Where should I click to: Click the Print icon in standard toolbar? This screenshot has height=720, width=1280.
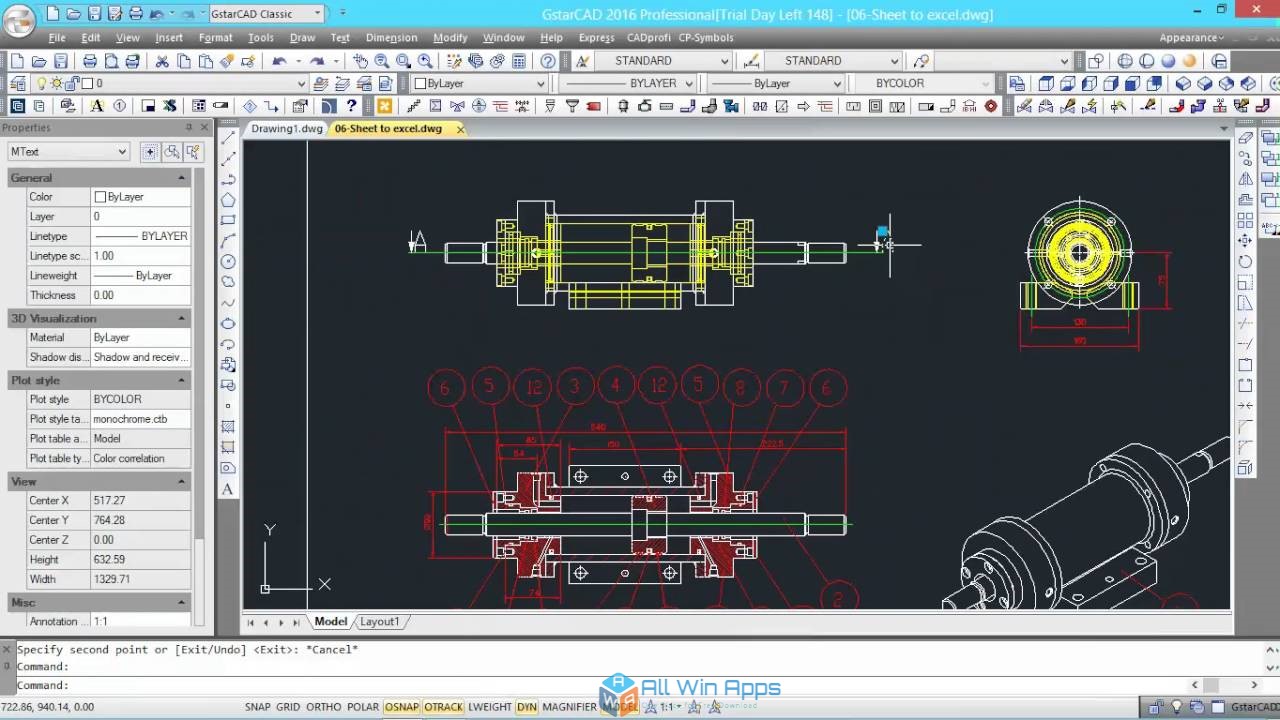[x=90, y=61]
